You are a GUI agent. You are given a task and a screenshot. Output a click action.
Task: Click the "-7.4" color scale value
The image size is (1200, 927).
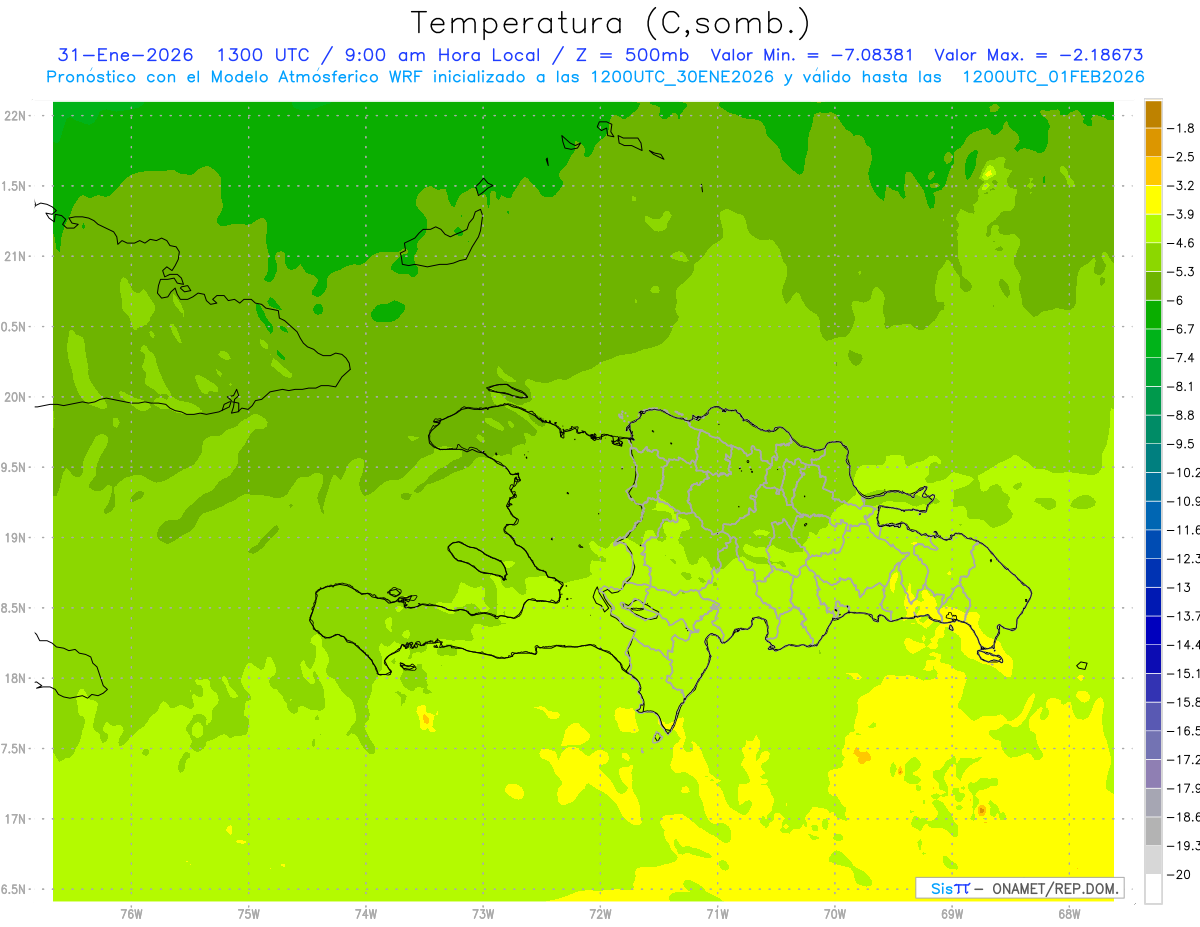pos(1181,358)
